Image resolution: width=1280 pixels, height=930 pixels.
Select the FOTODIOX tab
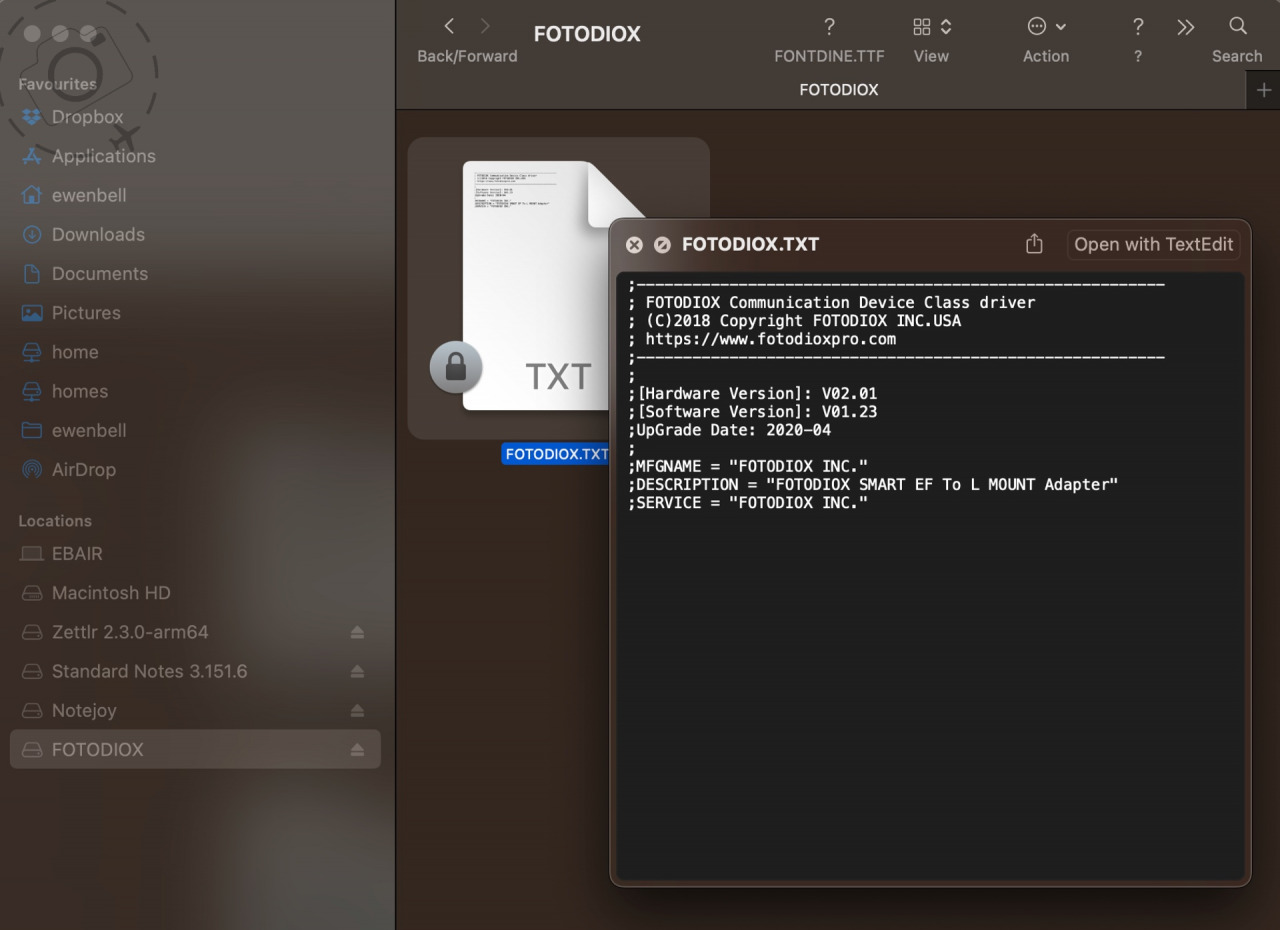(x=838, y=90)
